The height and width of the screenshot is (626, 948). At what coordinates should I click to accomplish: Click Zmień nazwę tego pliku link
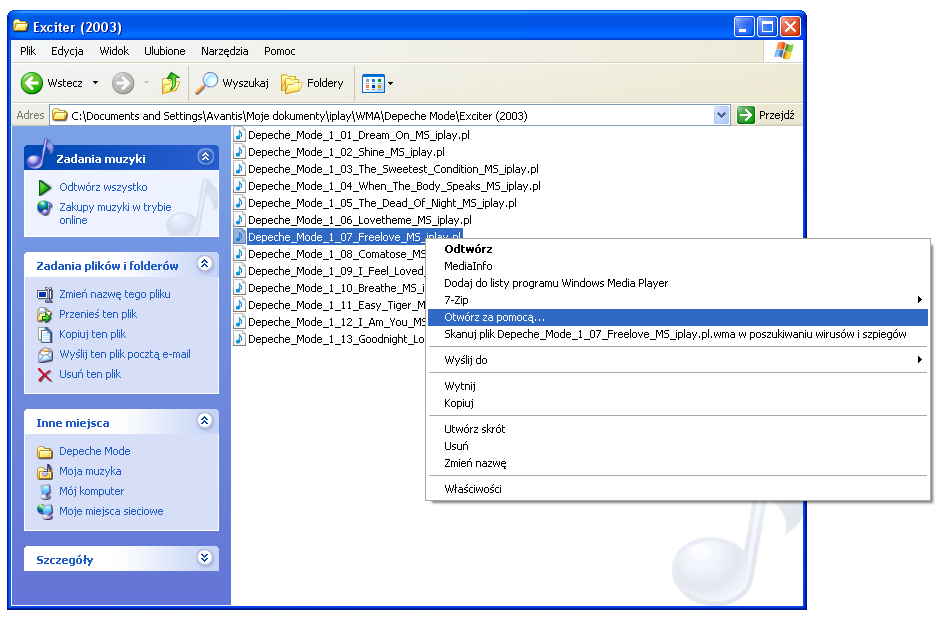click(x=115, y=295)
